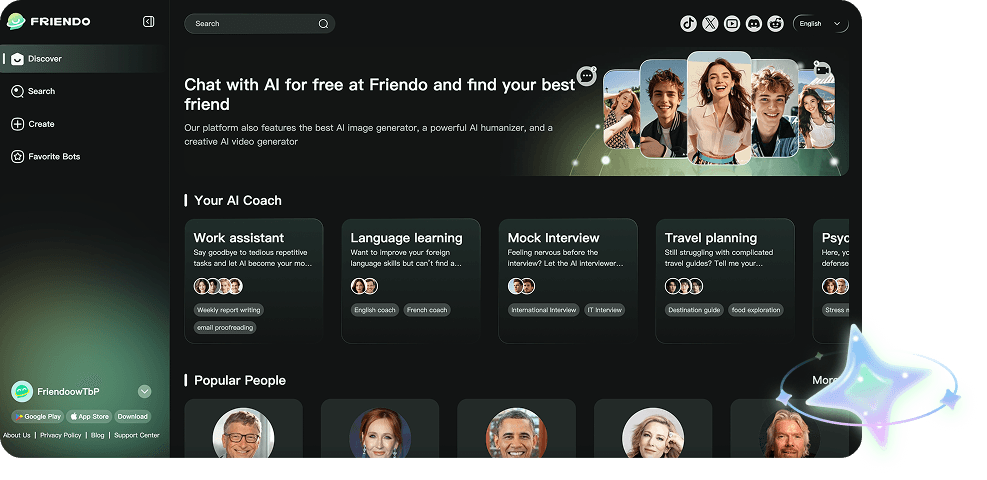Open the TikTok social icon

pos(689,24)
